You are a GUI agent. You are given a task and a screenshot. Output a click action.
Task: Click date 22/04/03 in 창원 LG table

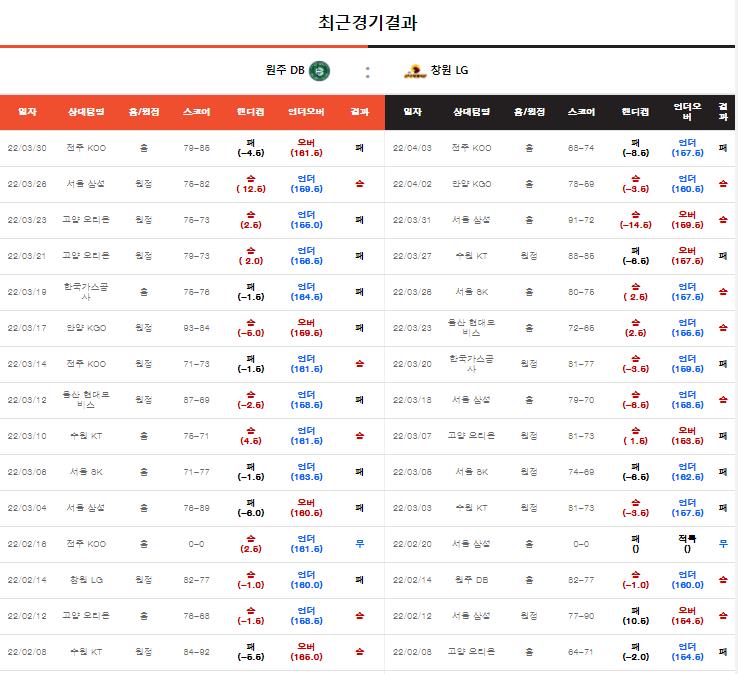pyautogui.click(x=412, y=148)
